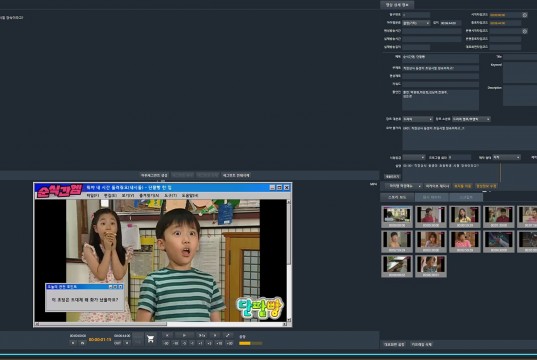Play the video in the preview player

tap(184, 335)
